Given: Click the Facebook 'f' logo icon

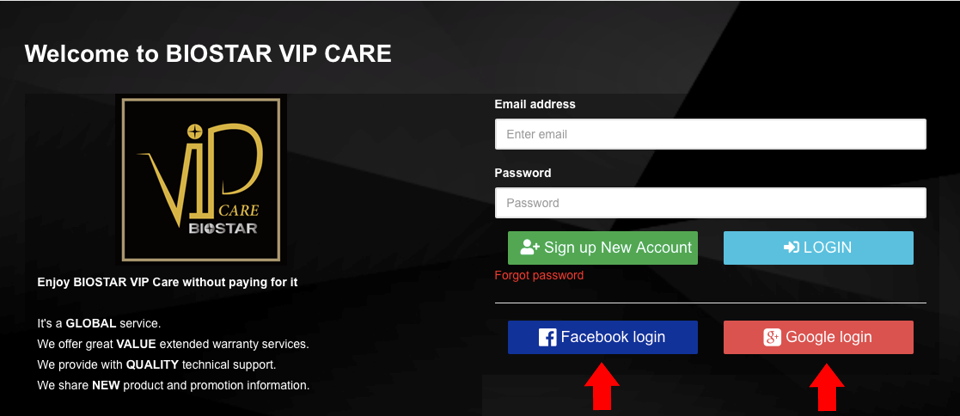Looking at the screenshot, I should [x=547, y=338].
